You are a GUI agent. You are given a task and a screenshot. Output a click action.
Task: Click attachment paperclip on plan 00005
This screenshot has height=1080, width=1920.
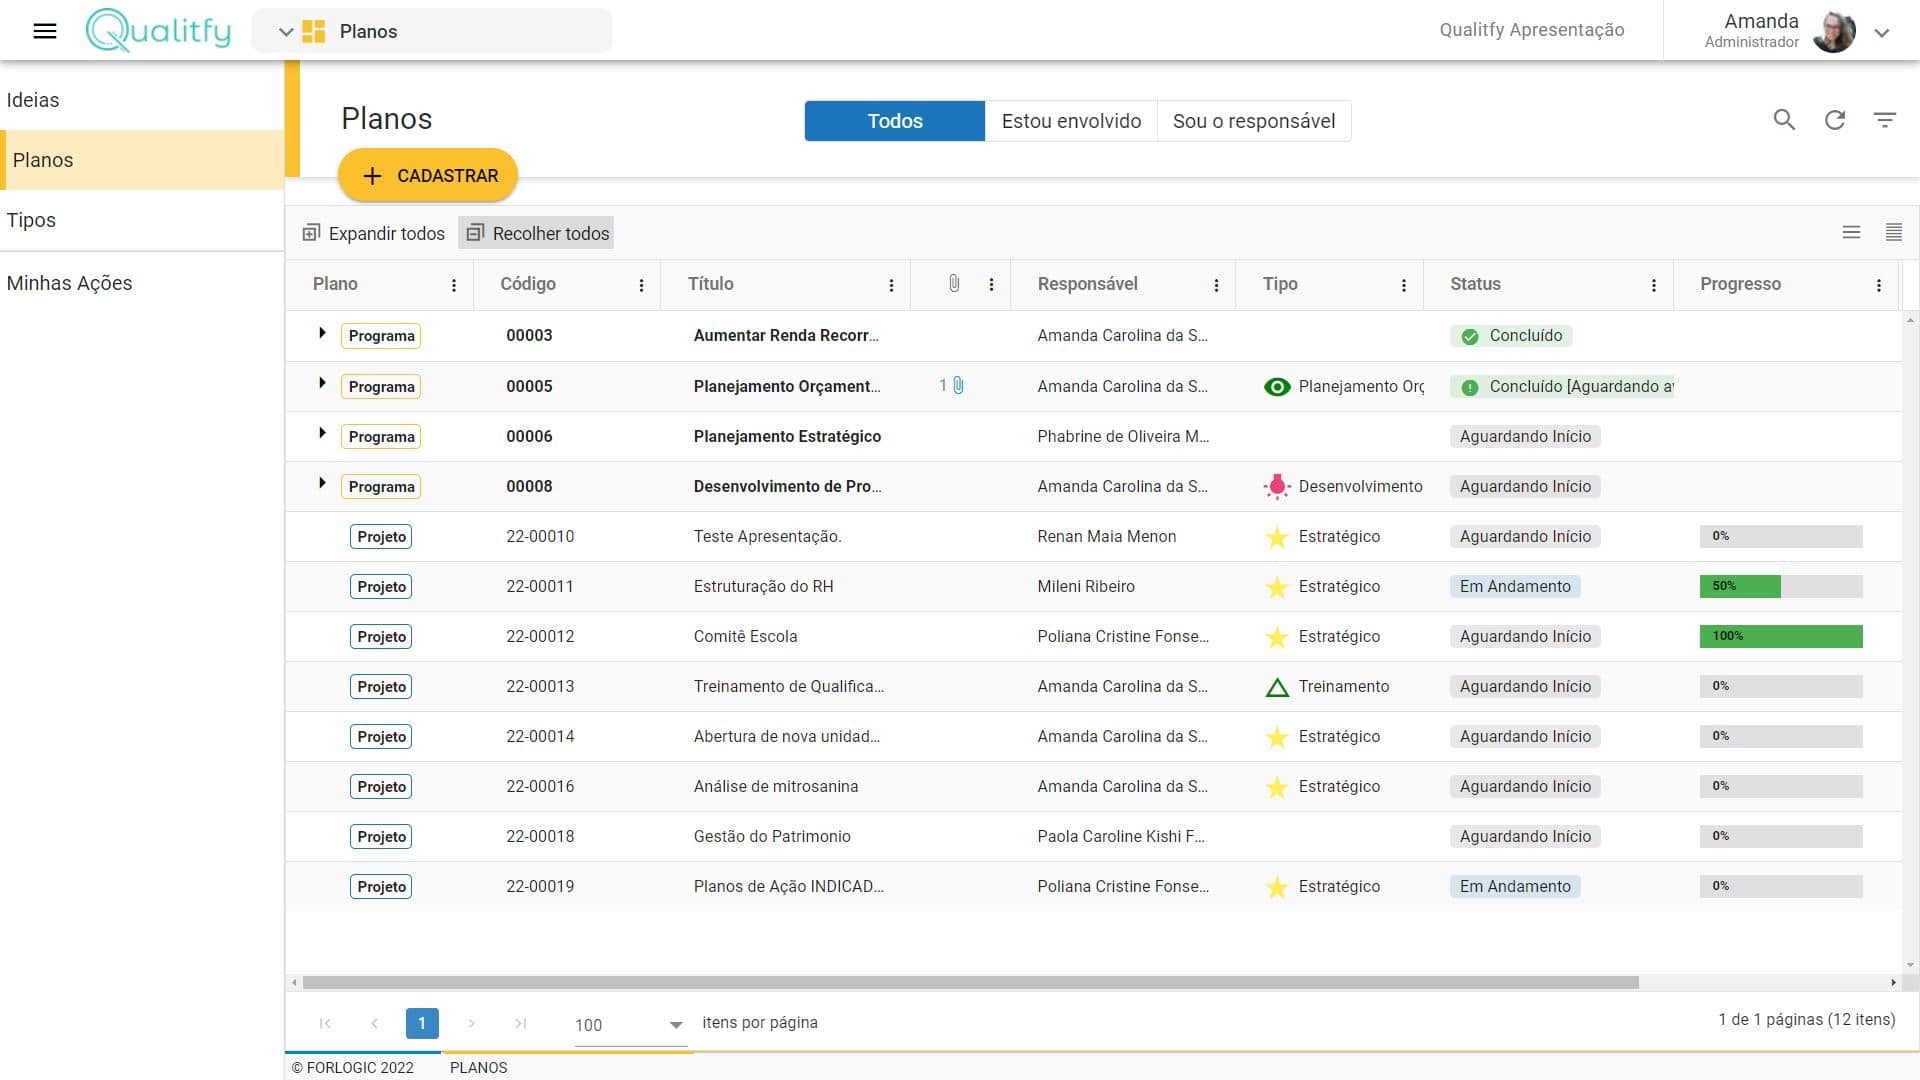click(x=958, y=386)
